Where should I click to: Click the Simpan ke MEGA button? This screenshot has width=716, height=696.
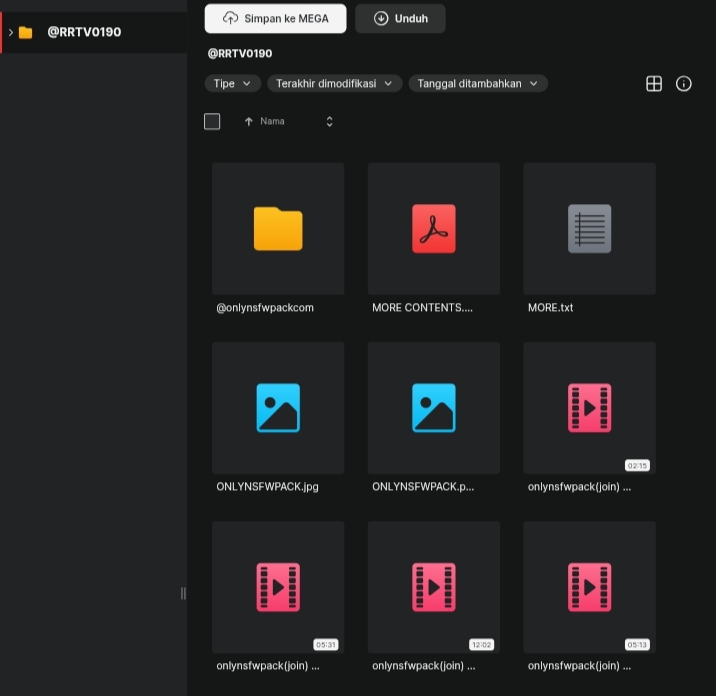(x=275, y=19)
